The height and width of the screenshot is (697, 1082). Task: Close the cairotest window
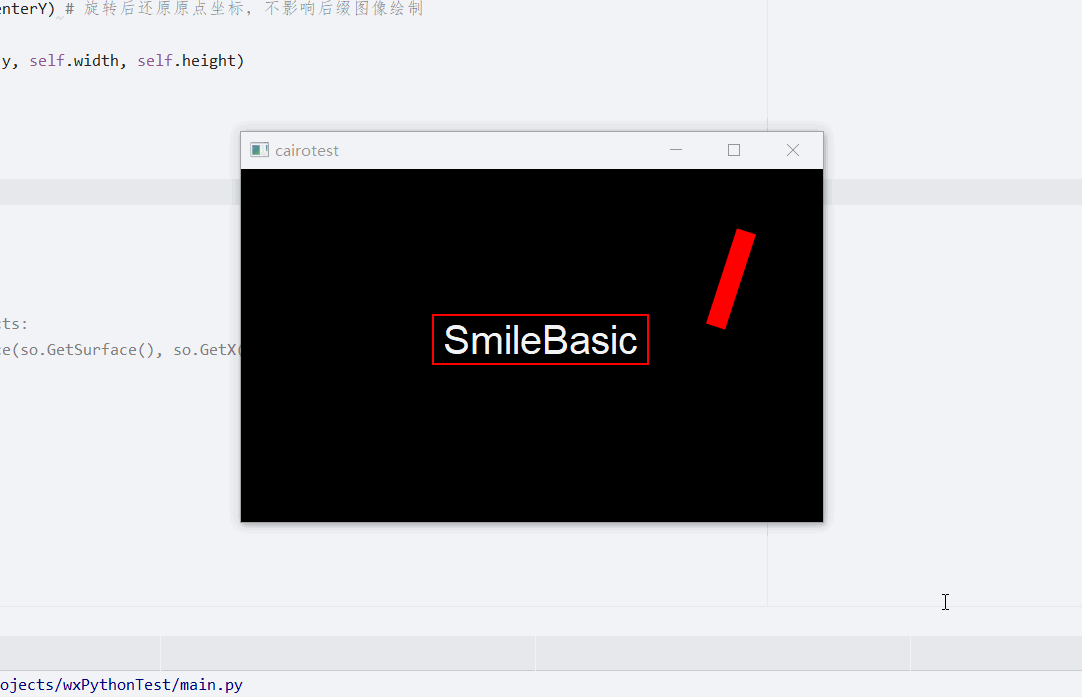point(793,150)
